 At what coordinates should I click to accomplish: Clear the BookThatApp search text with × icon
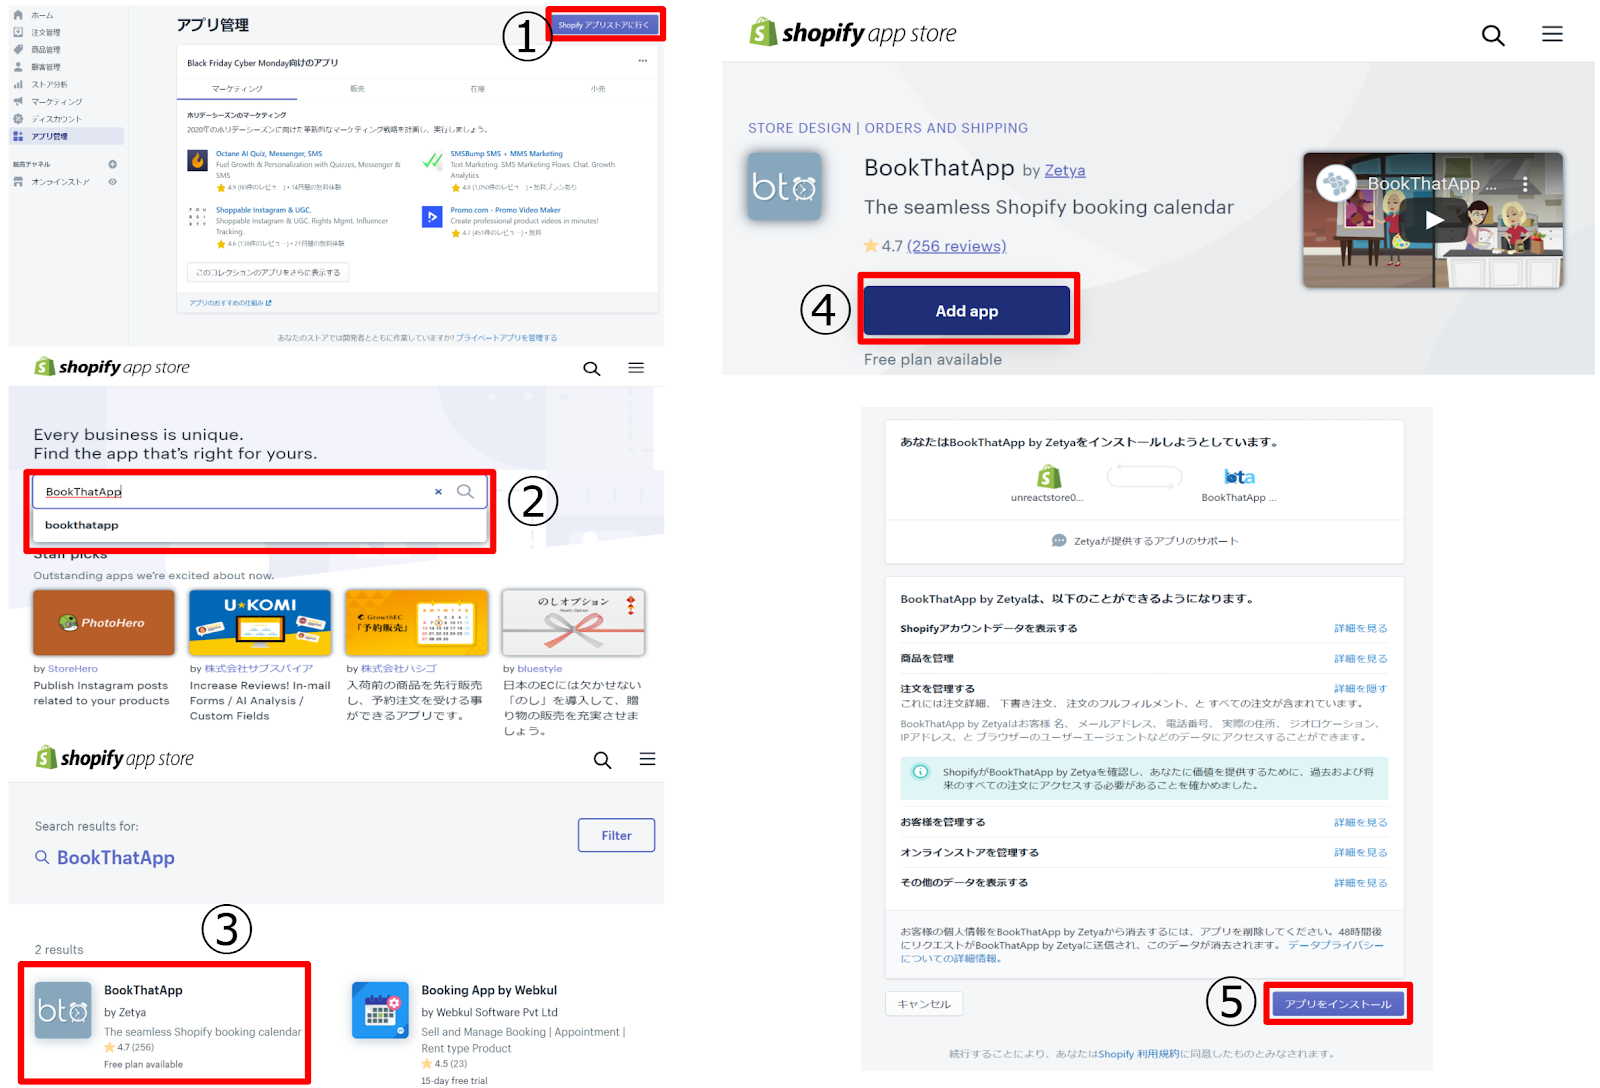[438, 492]
